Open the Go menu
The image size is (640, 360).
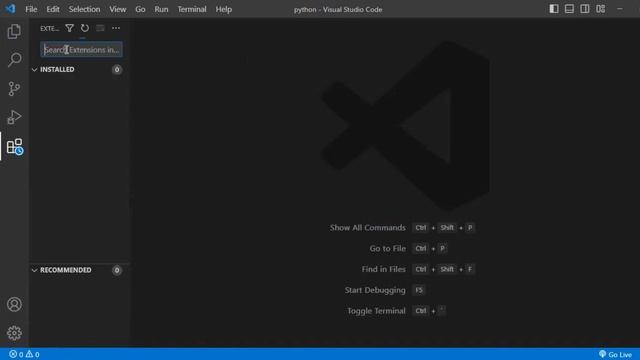tap(140, 9)
